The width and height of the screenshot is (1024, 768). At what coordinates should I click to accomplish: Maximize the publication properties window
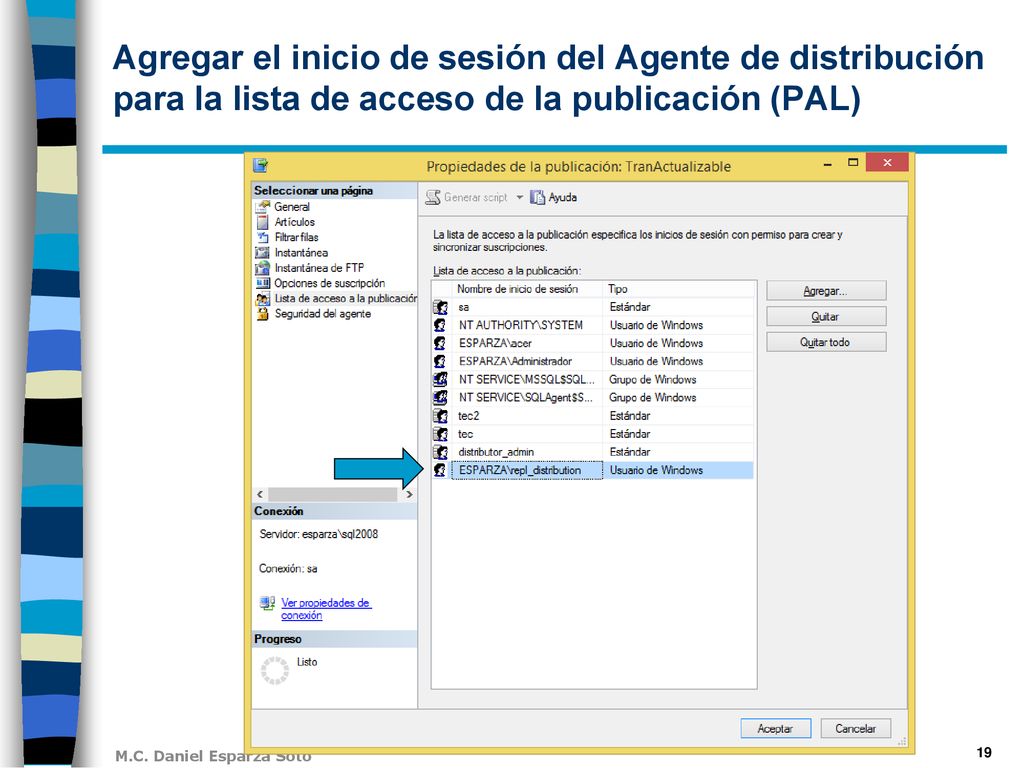(x=853, y=163)
